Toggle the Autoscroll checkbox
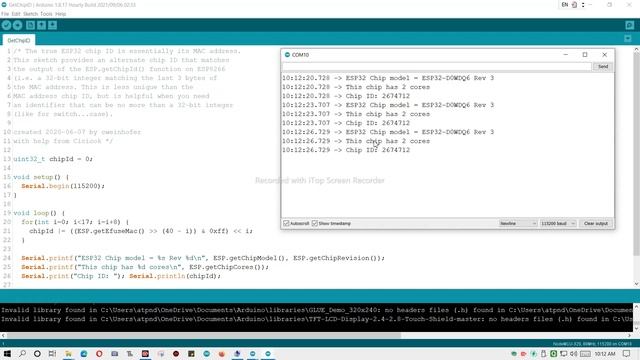The image size is (640, 360). 286,223
